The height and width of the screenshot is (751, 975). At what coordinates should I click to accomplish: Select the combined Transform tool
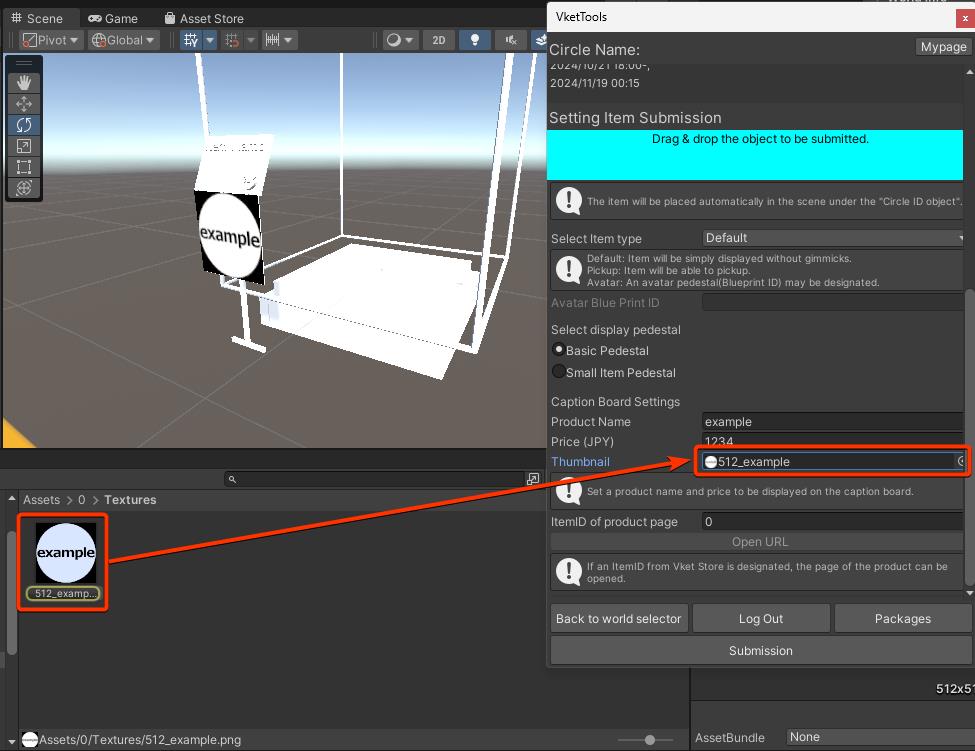(24, 188)
